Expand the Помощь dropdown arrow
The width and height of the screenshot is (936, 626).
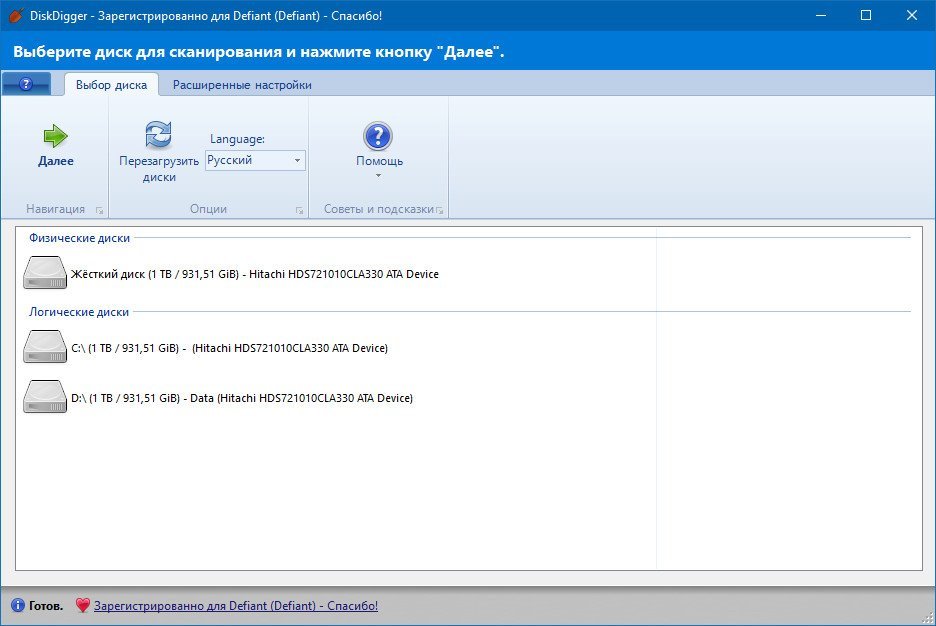click(x=378, y=175)
